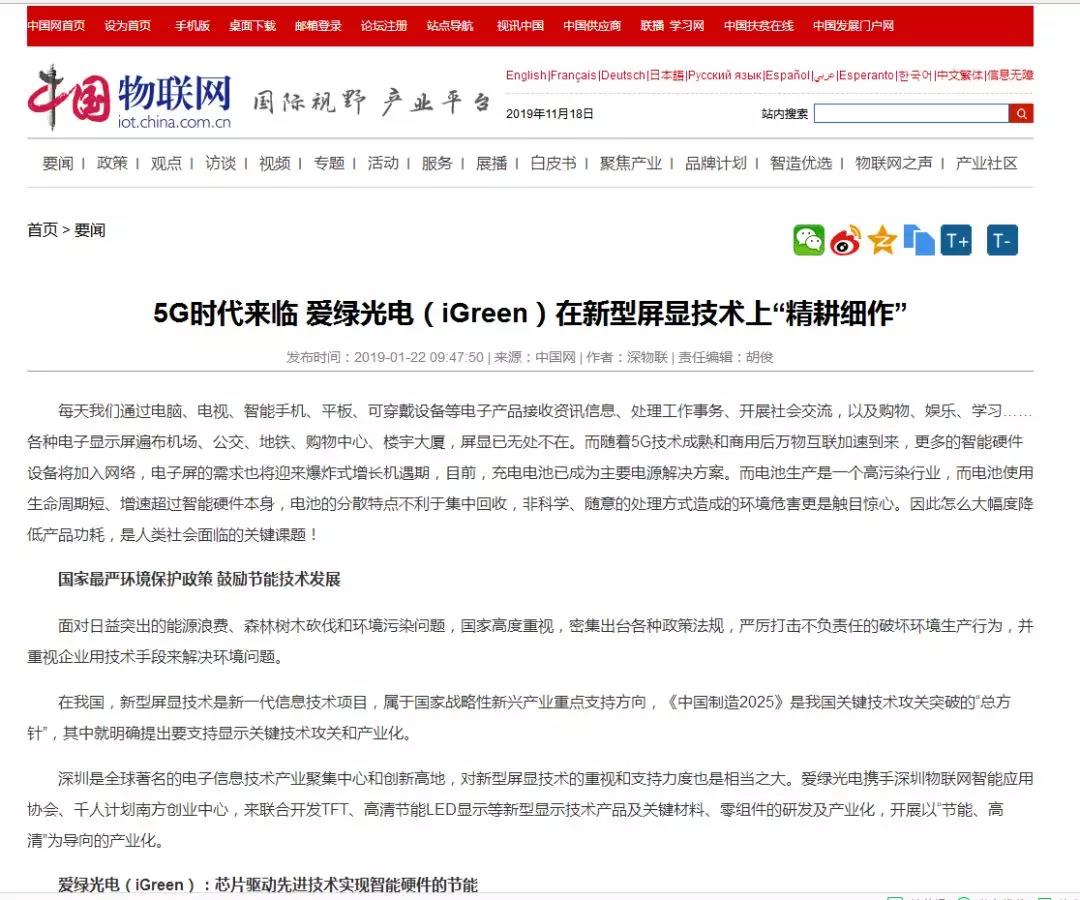Click 论坛注册 link
This screenshot has width=1080, height=900.
(x=384, y=25)
